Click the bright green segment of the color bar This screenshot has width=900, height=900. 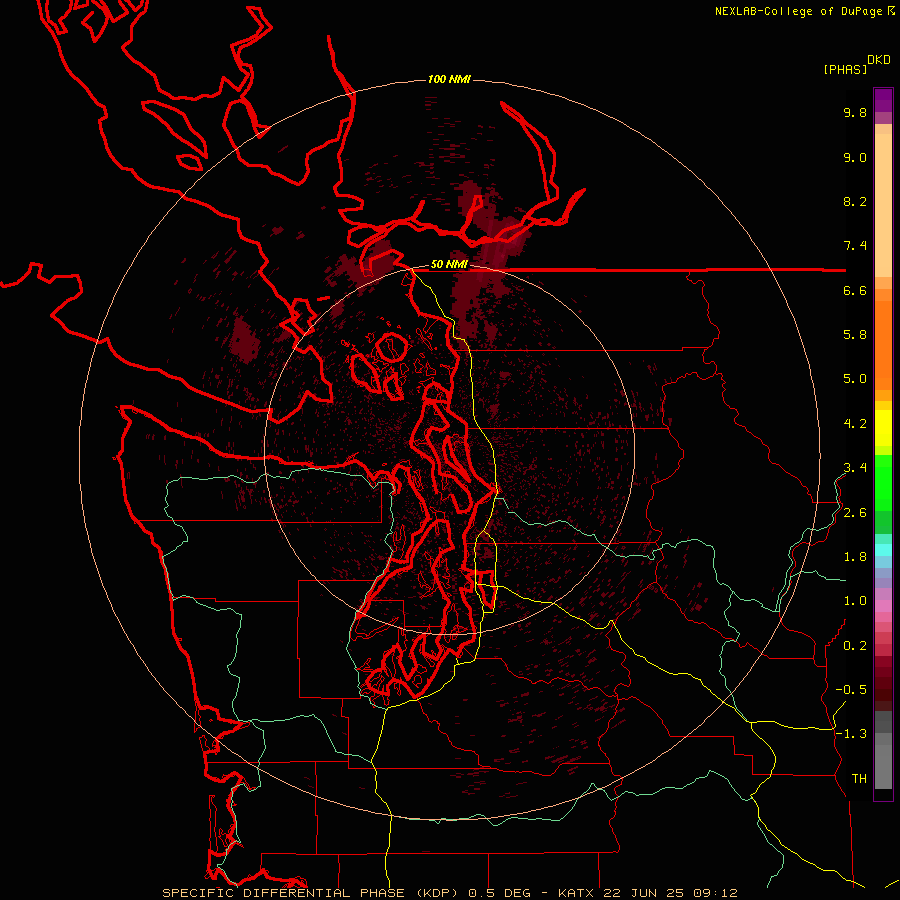(883, 483)
